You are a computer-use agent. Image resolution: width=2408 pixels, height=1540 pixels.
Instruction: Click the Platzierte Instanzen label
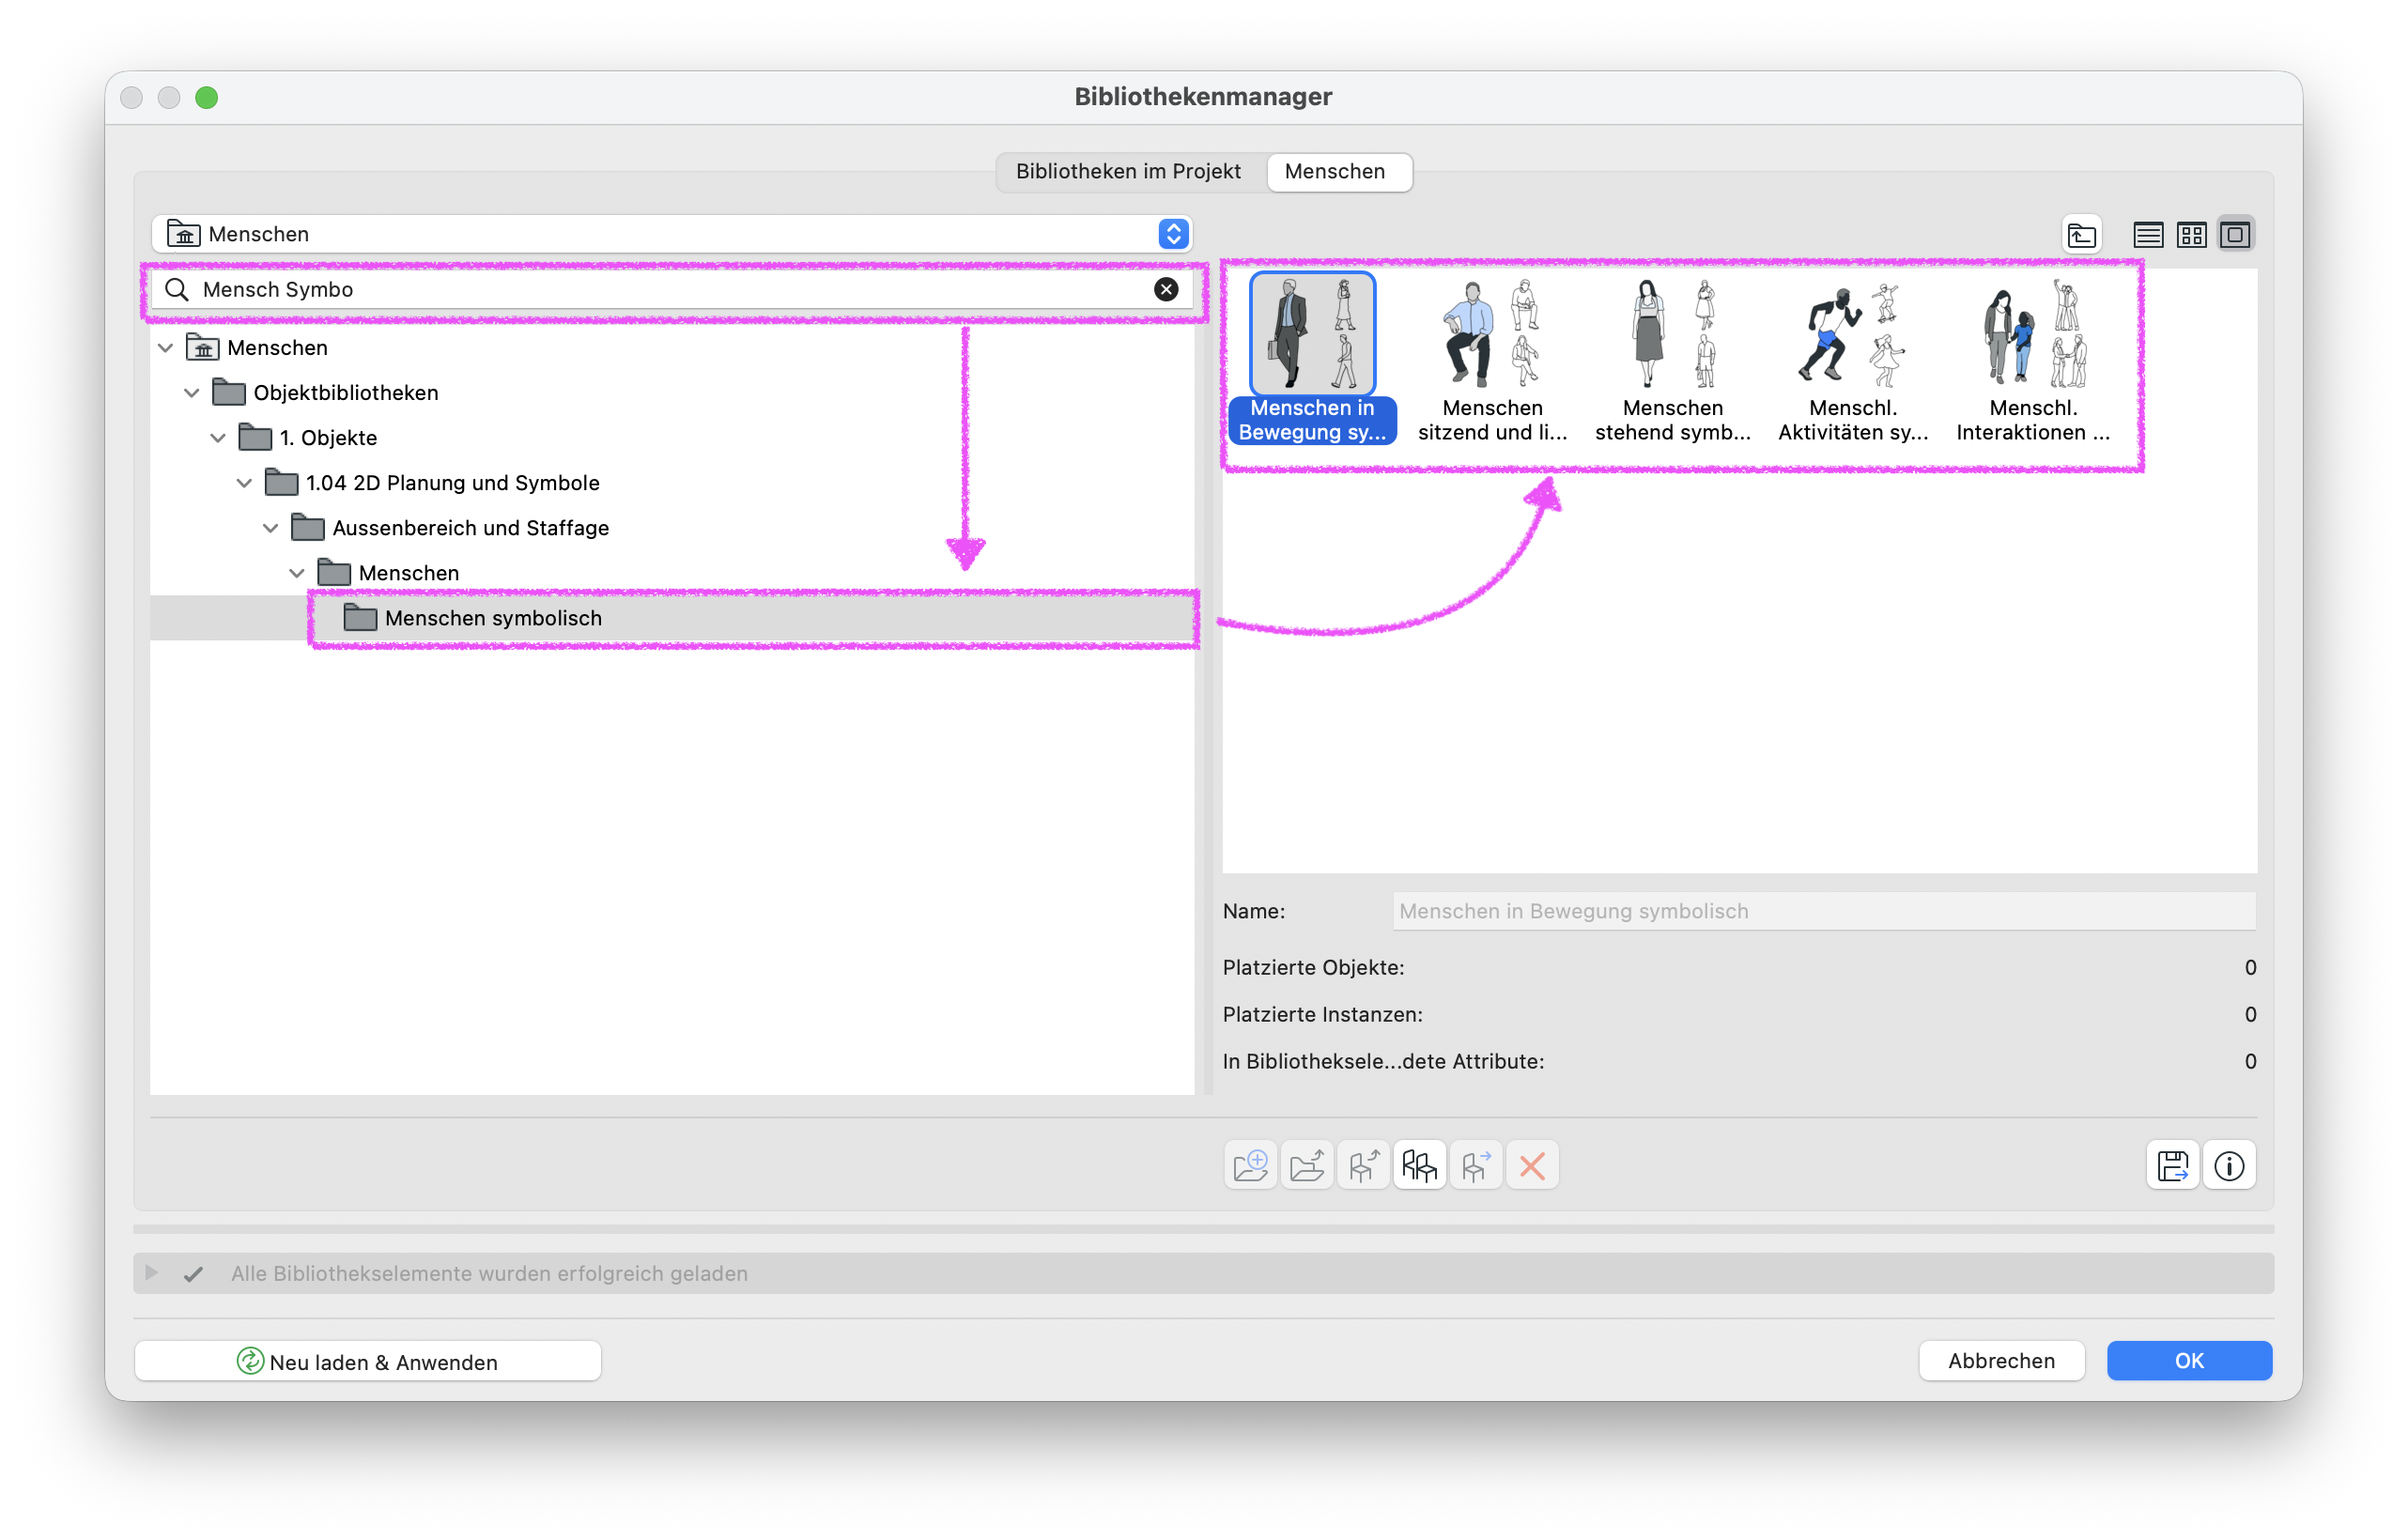tap(1322, 1014)
